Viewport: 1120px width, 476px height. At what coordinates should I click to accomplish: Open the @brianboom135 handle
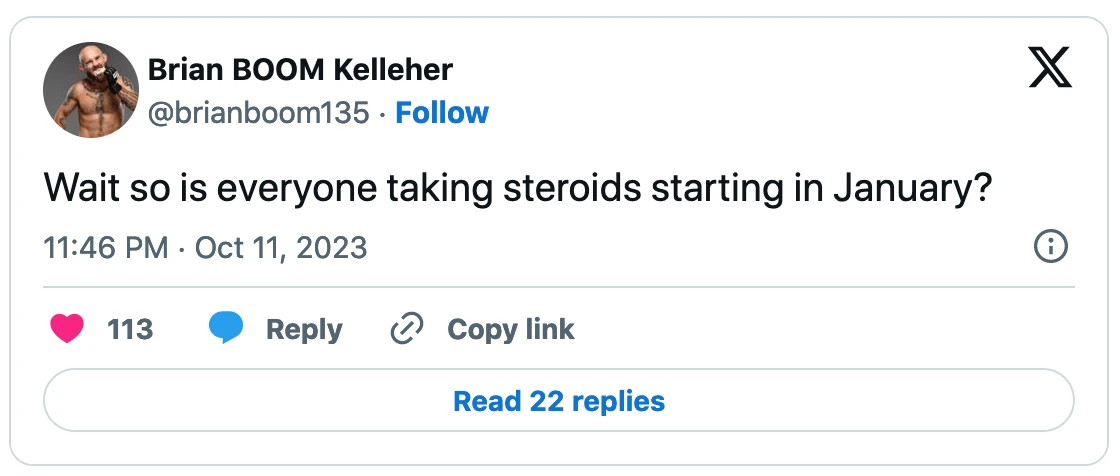[x=258, y=112]
